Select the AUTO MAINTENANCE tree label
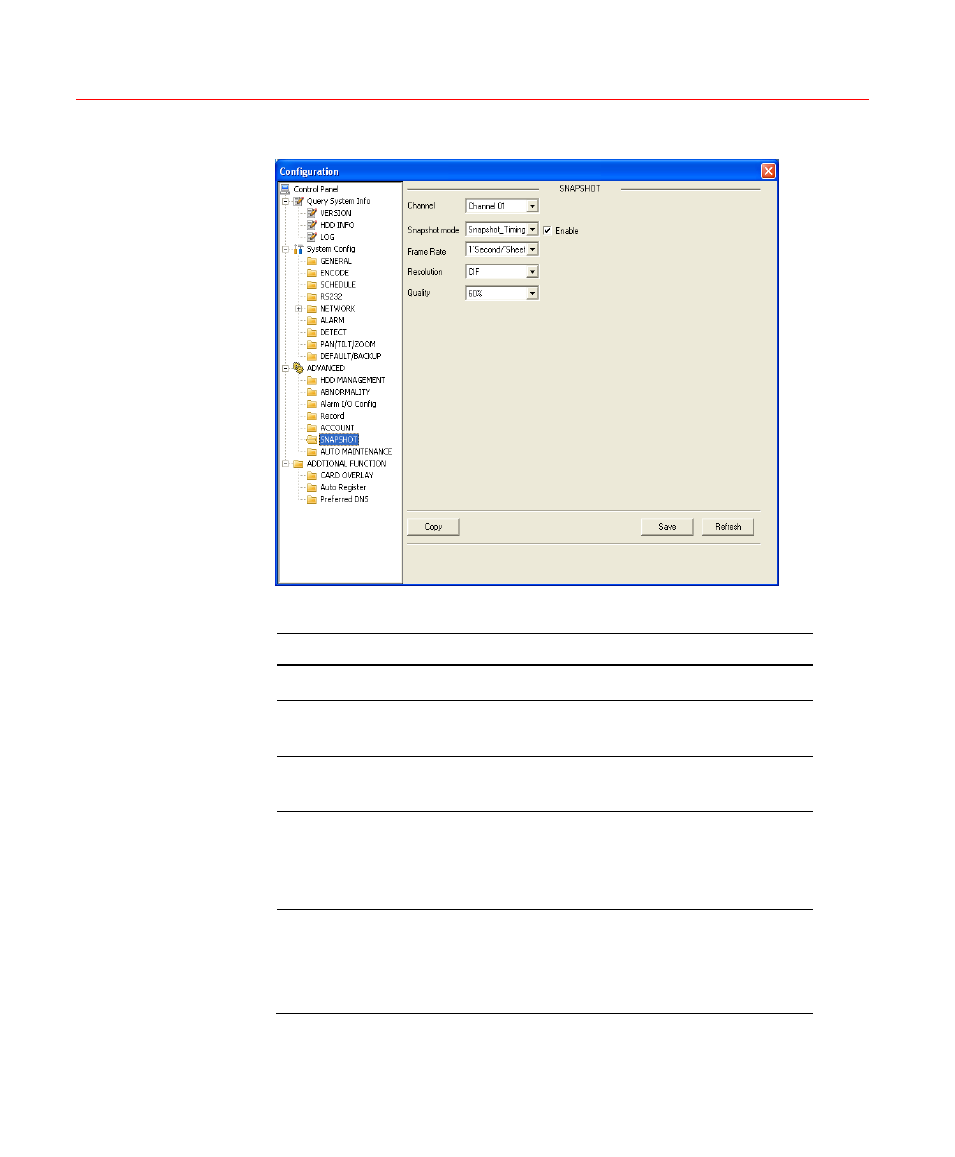This screenshot has width=955, height=1157. tap(356, 452)
